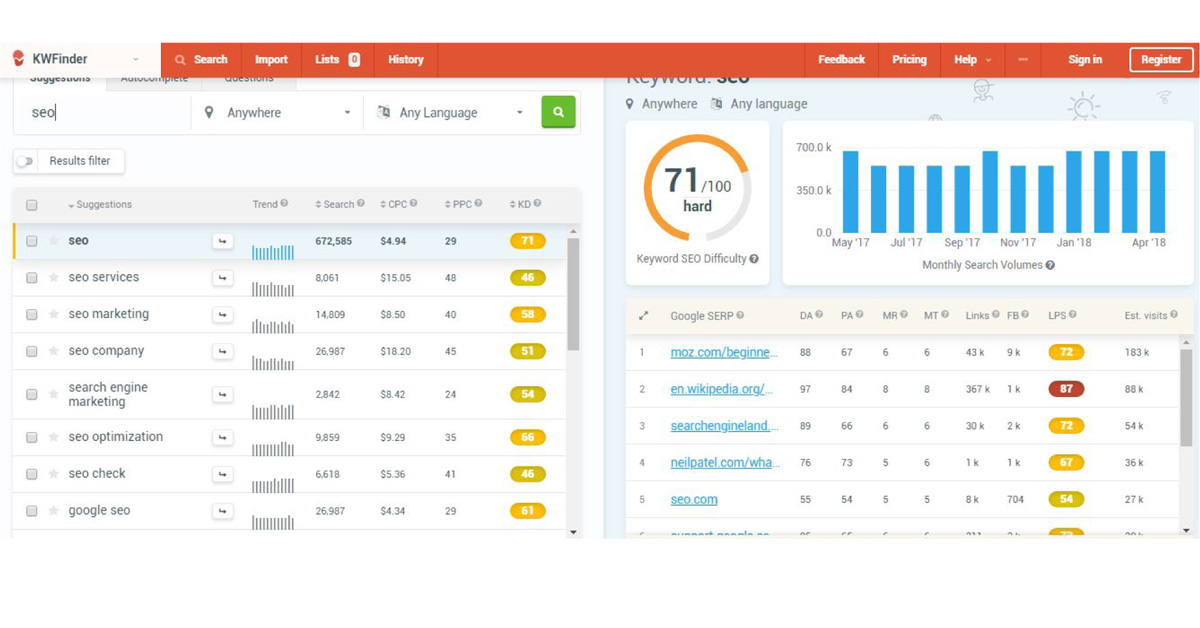
Task: Star the 'seo services' keyword
Action: [54, 278]
